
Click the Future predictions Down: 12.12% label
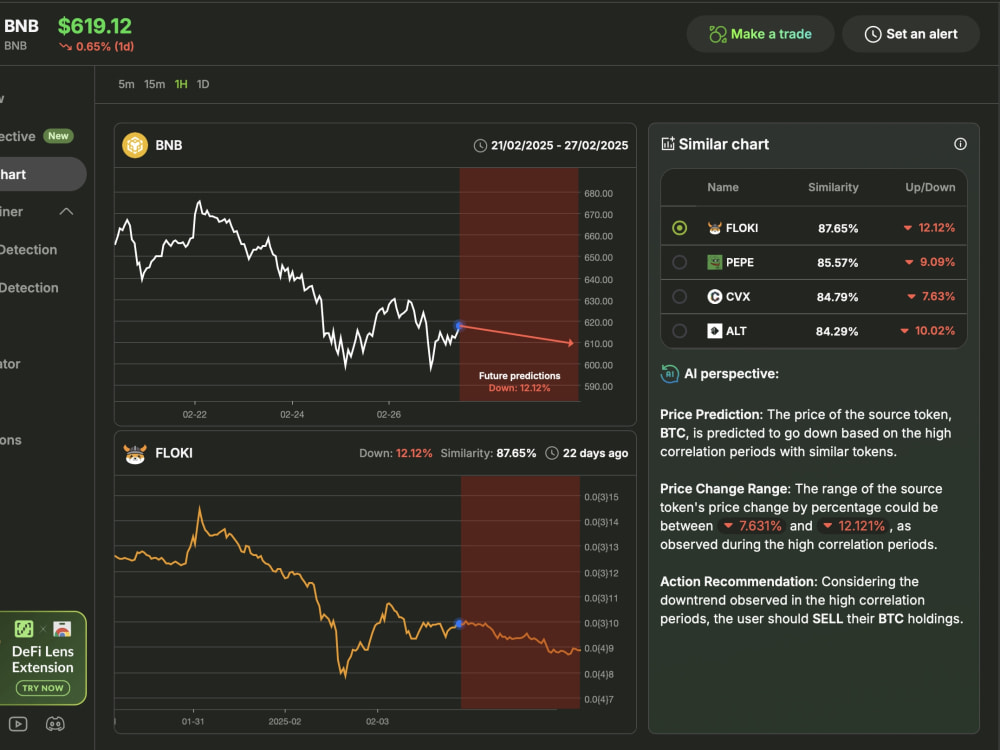[519, 381]
